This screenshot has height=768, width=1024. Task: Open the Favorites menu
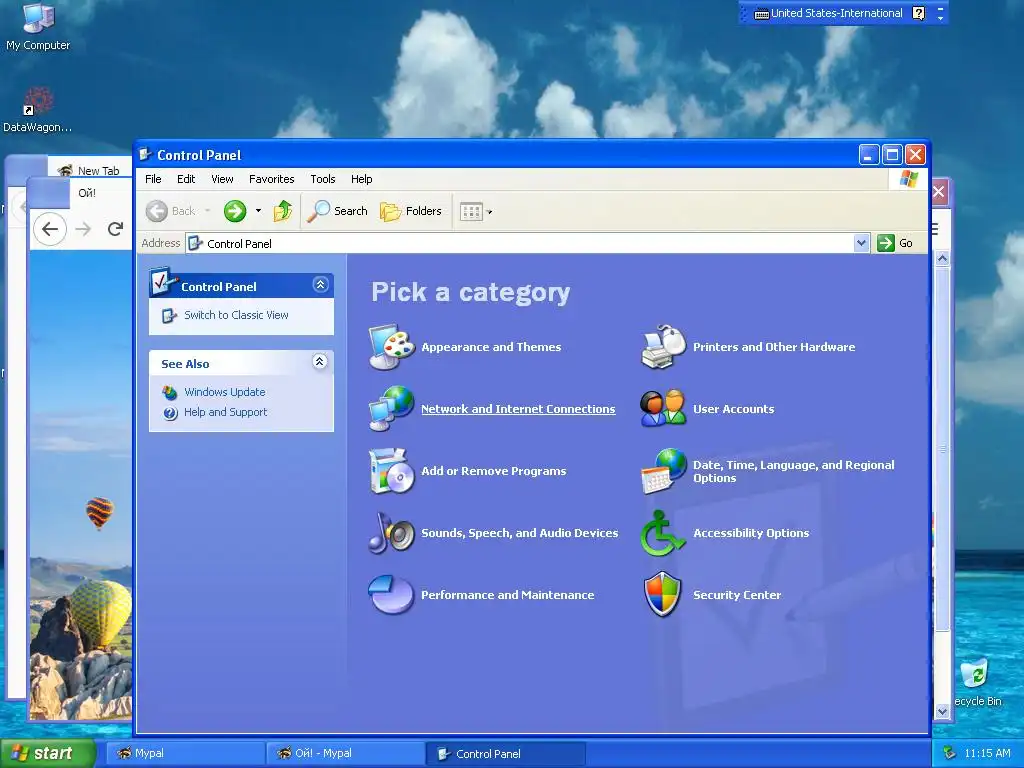coord(272,179)
